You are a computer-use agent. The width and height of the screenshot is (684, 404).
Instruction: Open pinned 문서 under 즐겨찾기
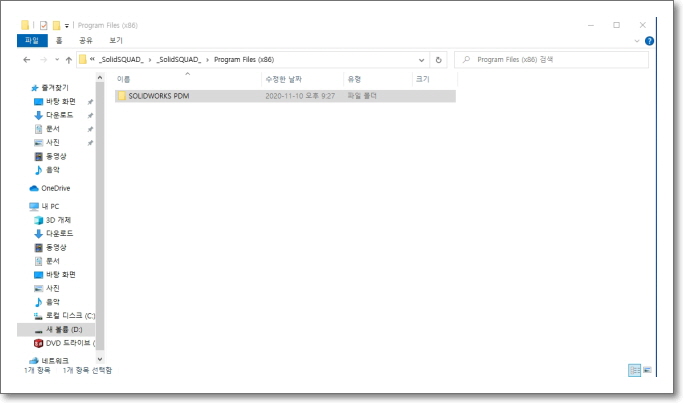coord(53,129)
